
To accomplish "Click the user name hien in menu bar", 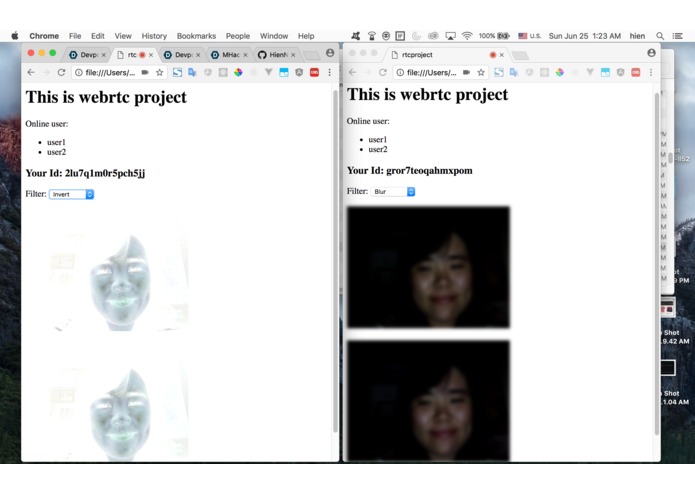I will 637,36.
